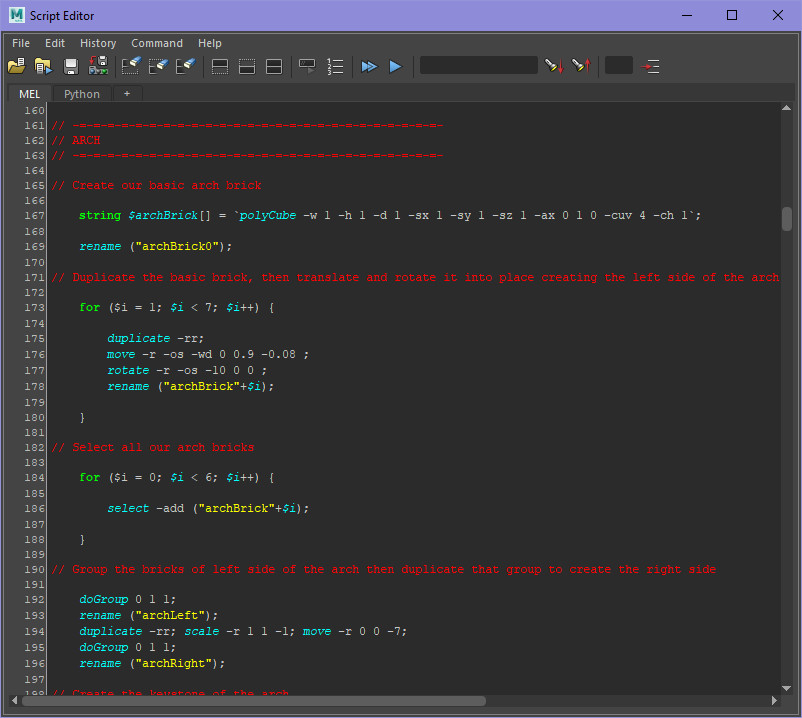Open the Command menu

click(x=157, y=43)
